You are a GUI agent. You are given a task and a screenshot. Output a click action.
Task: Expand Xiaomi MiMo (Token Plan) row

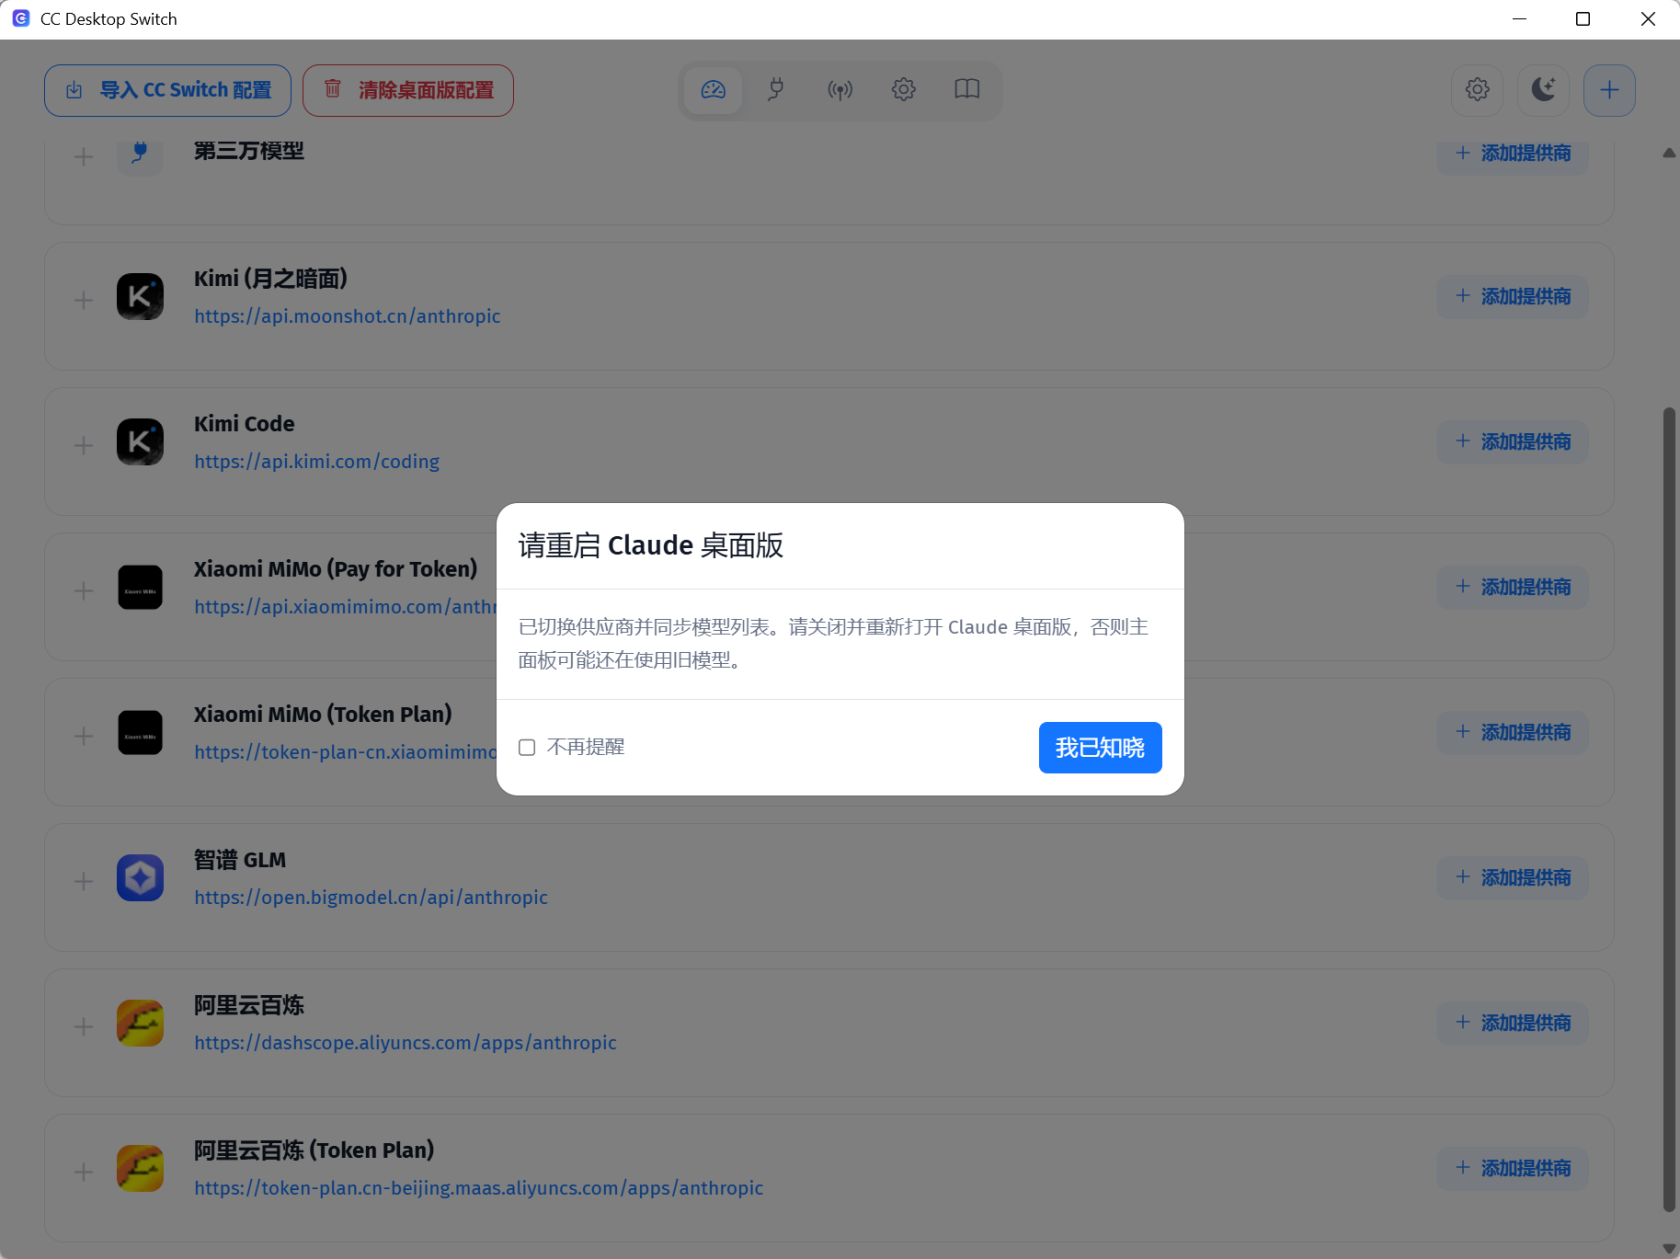point(84,736)
